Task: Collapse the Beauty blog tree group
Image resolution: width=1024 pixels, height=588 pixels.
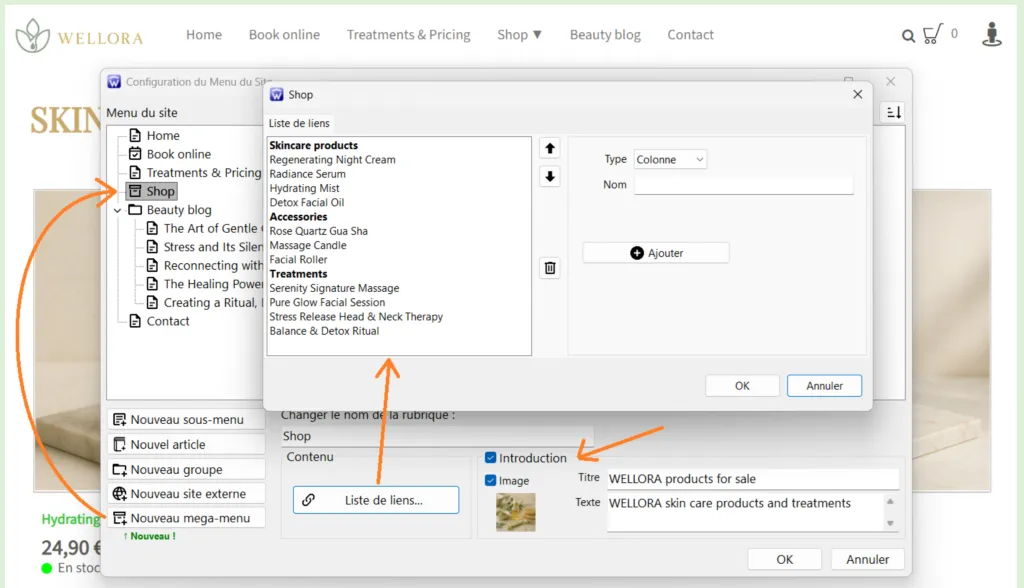Action: pyautogui.click(x=118, y=210)
